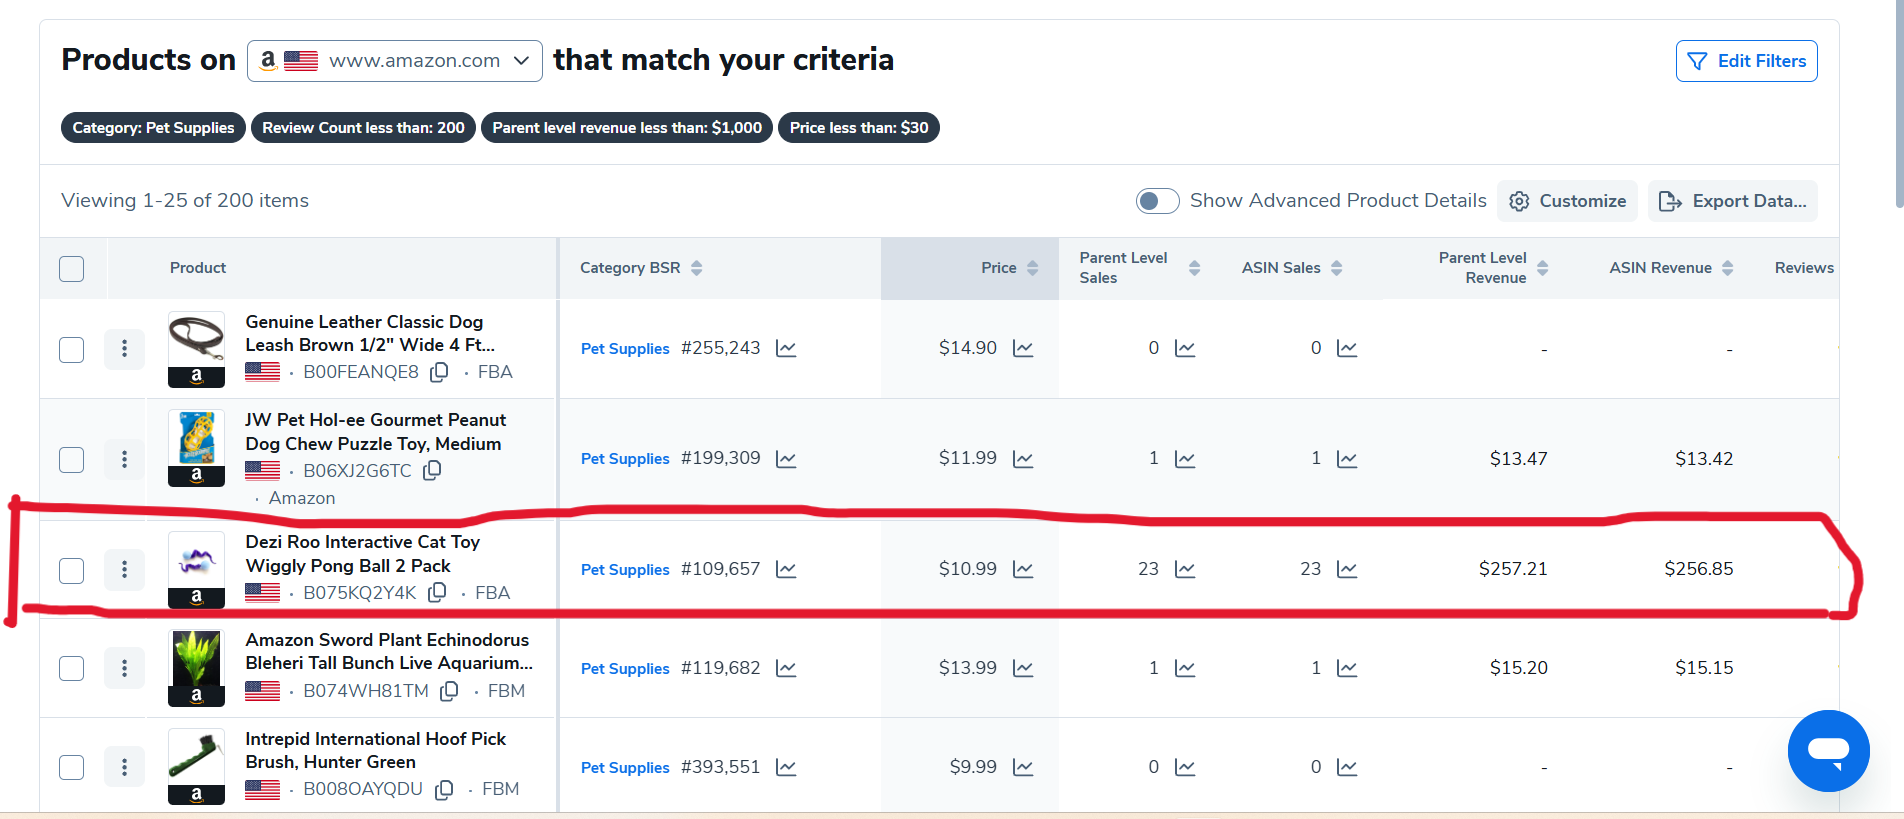The image size is (1904, 819).
Task: Check the Genuine Leather Dog Leash row
Action: (x=71, y=350)
